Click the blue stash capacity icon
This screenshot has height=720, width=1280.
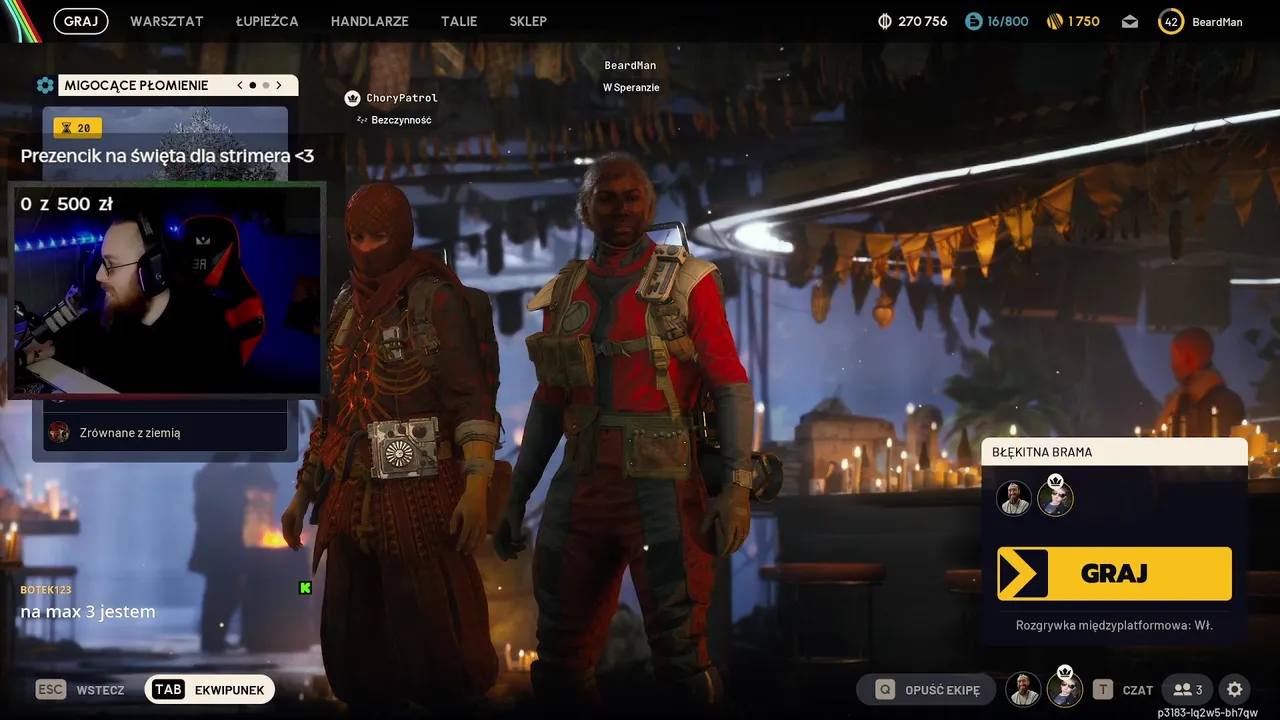point(973,21)
